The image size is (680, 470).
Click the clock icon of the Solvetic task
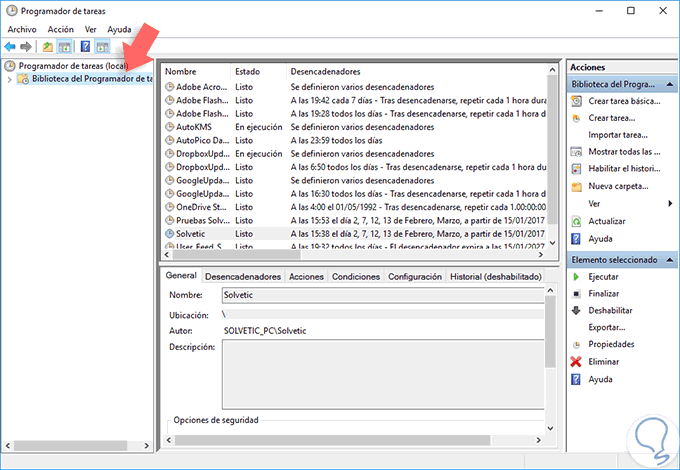[x=170, y=234]
